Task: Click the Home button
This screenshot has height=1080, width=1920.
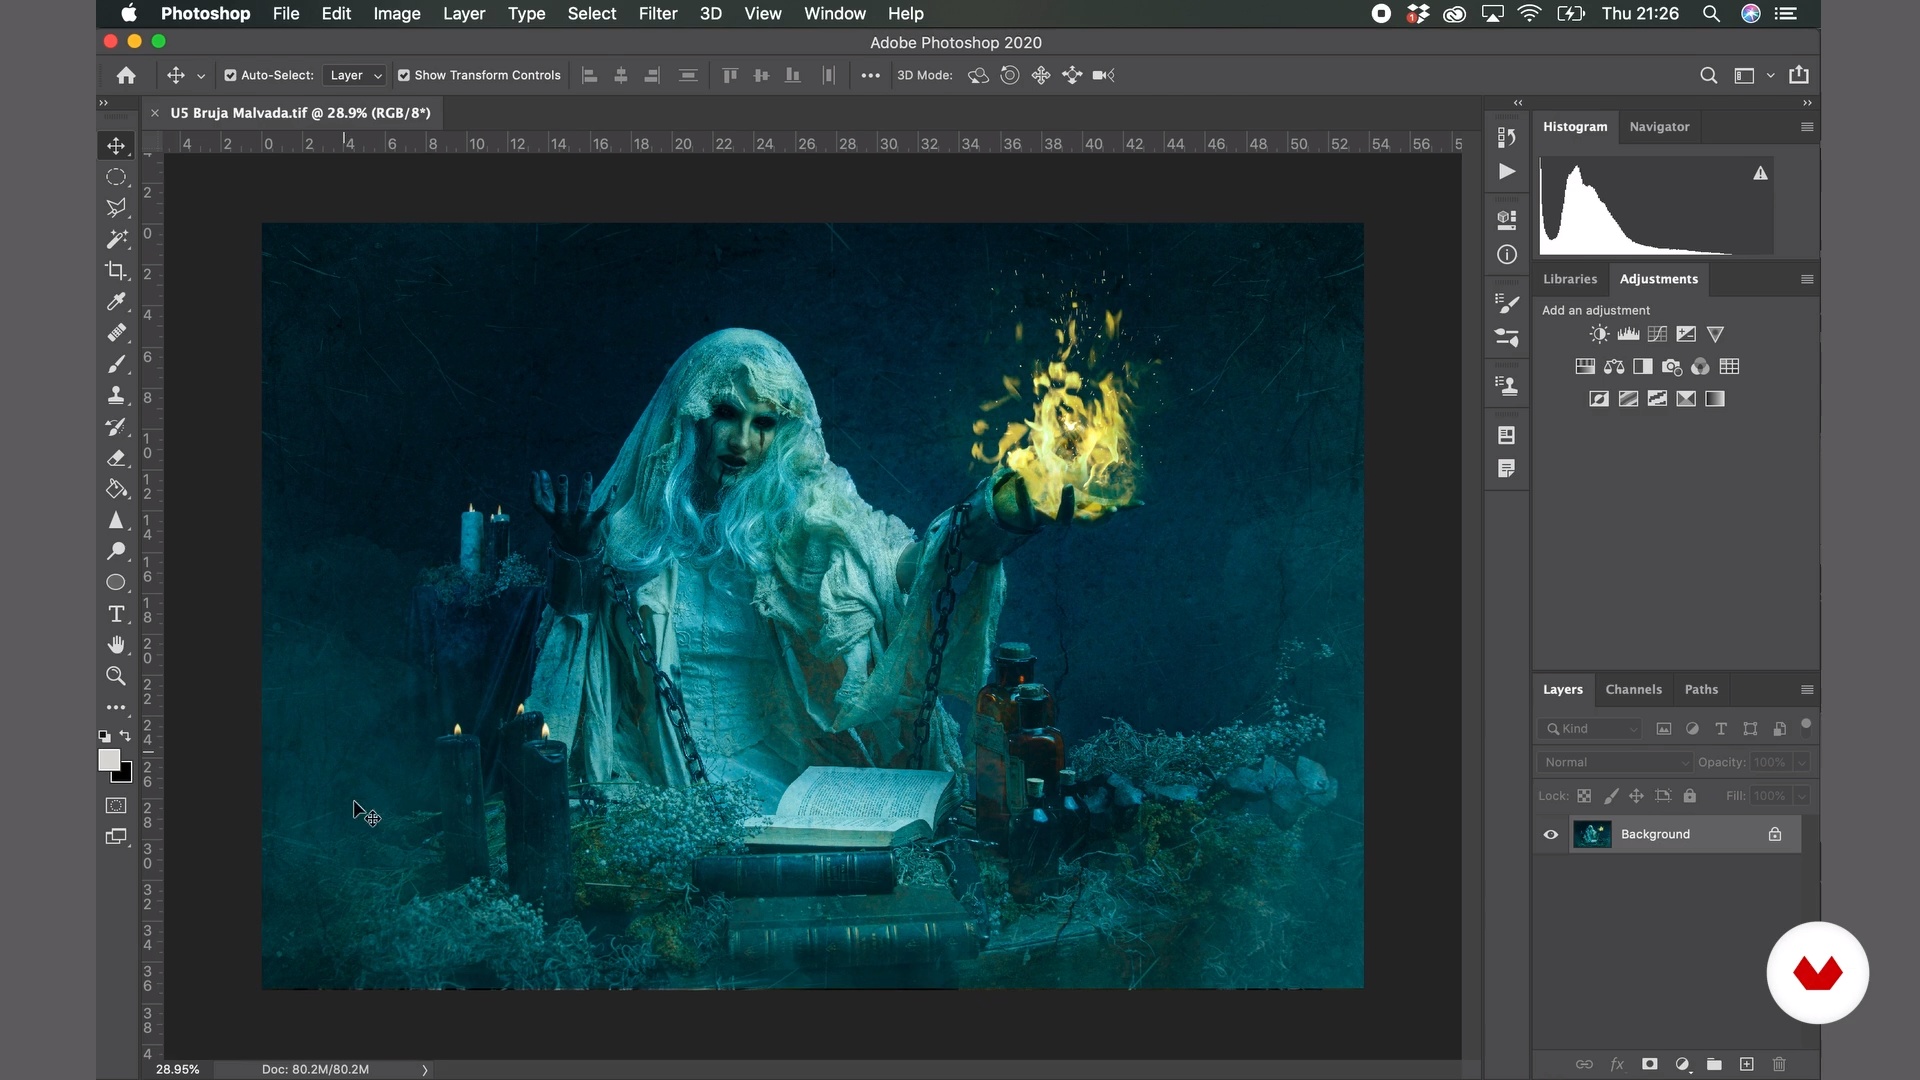Action: 126,75
